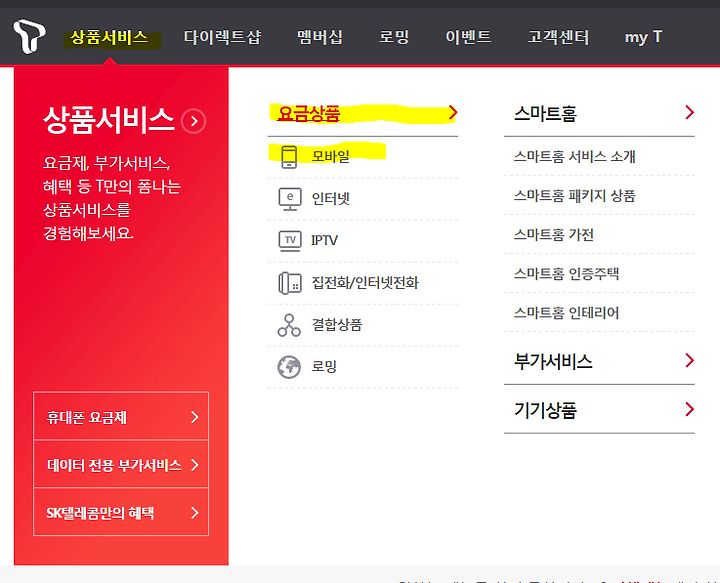Viewport: 720px width, 583px height.
Task: Open the 스마트홈 category heading
Action: 545,113
